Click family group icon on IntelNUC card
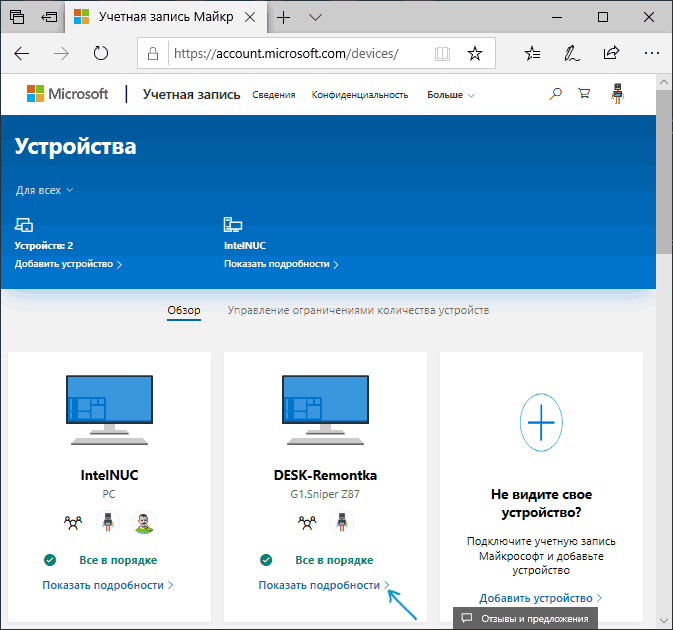This screenshot has height=630, width=673. 73,522
